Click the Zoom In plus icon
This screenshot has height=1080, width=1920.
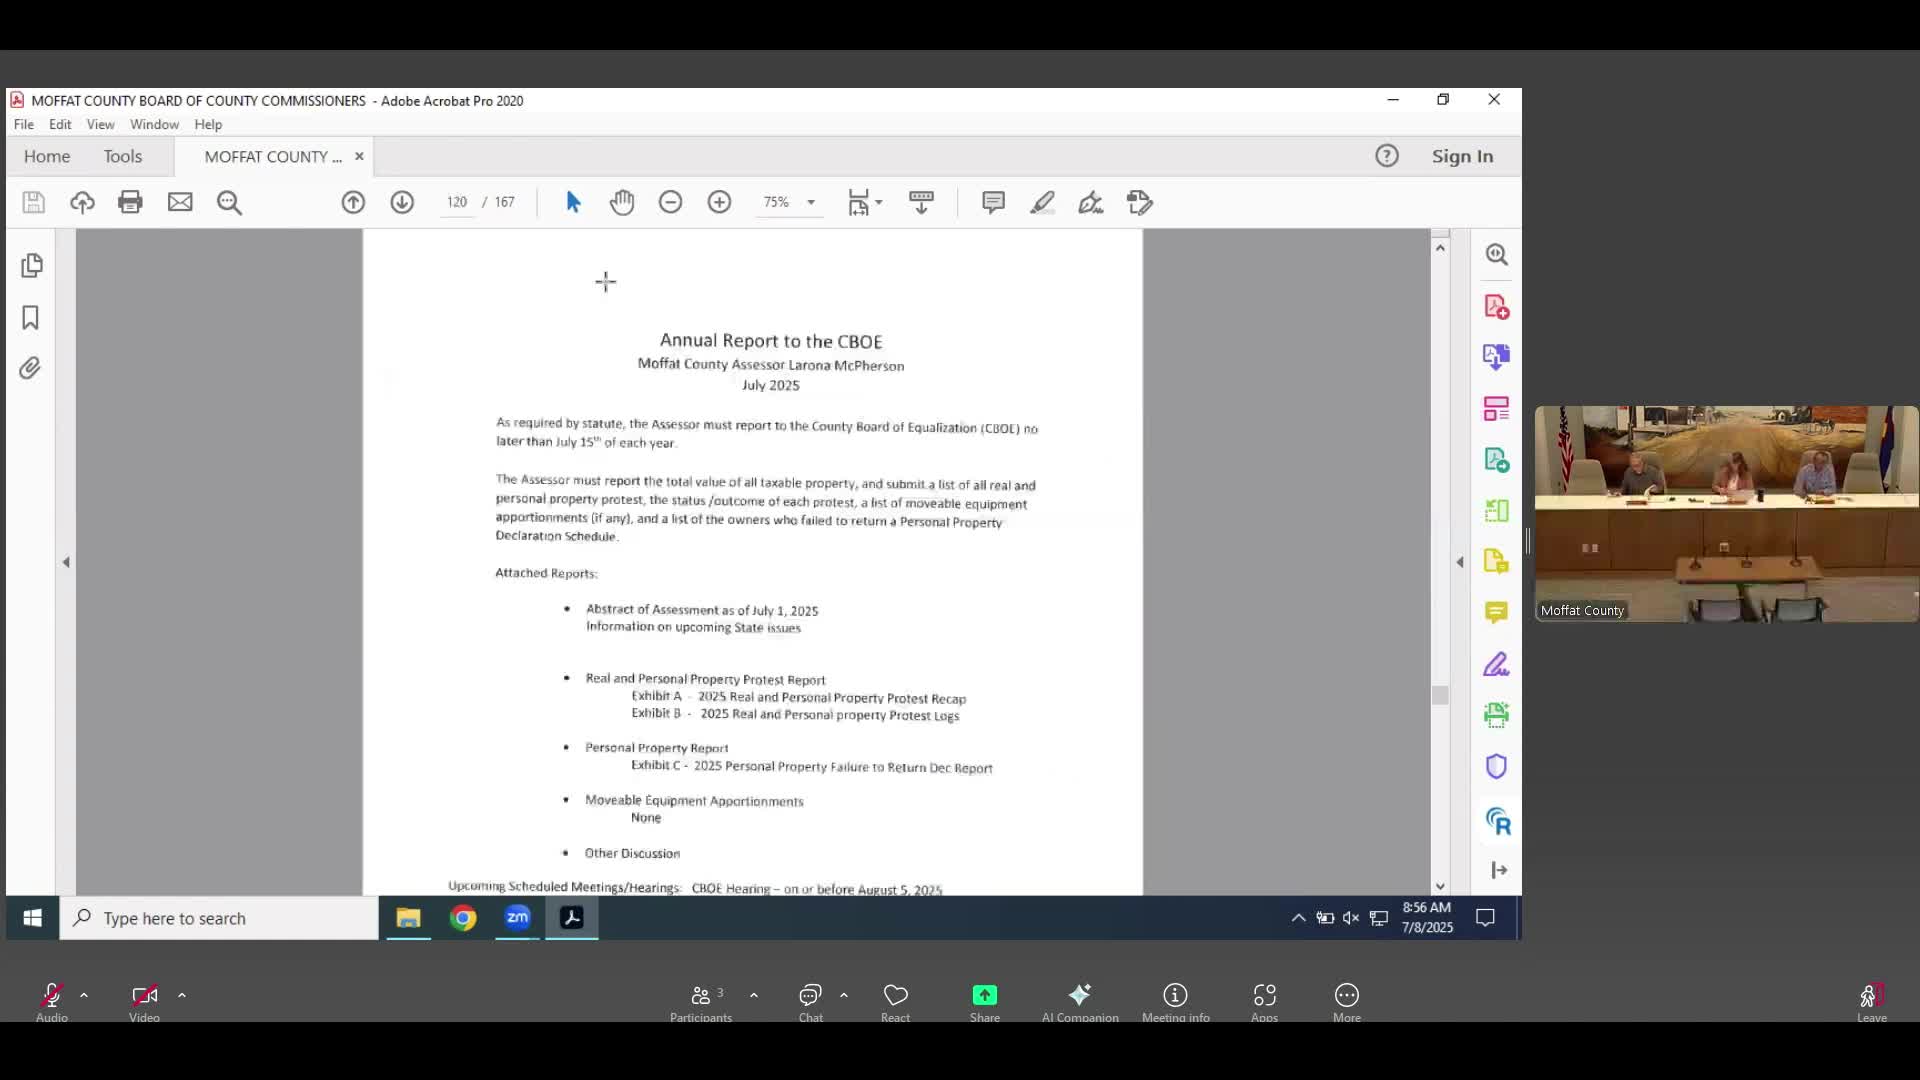click(719, 202)
